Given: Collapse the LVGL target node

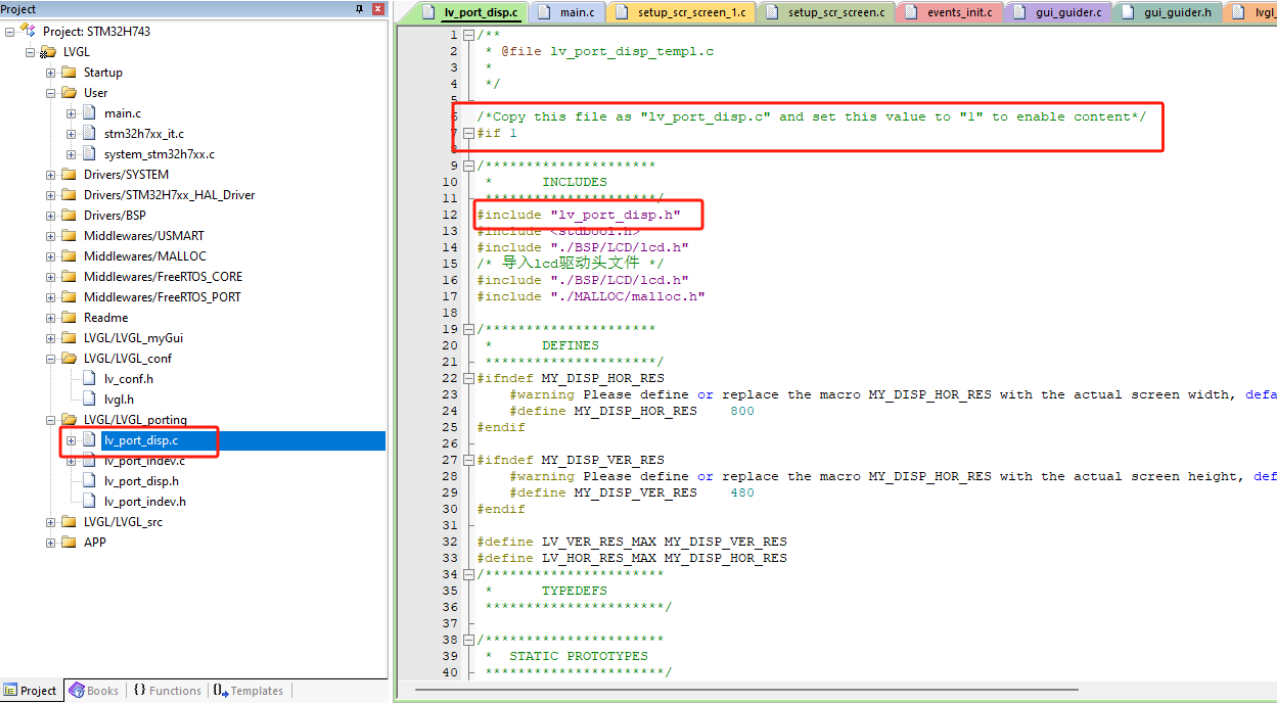Looking at the screenshot, I should pyautogui.click(x=30, y=52).
